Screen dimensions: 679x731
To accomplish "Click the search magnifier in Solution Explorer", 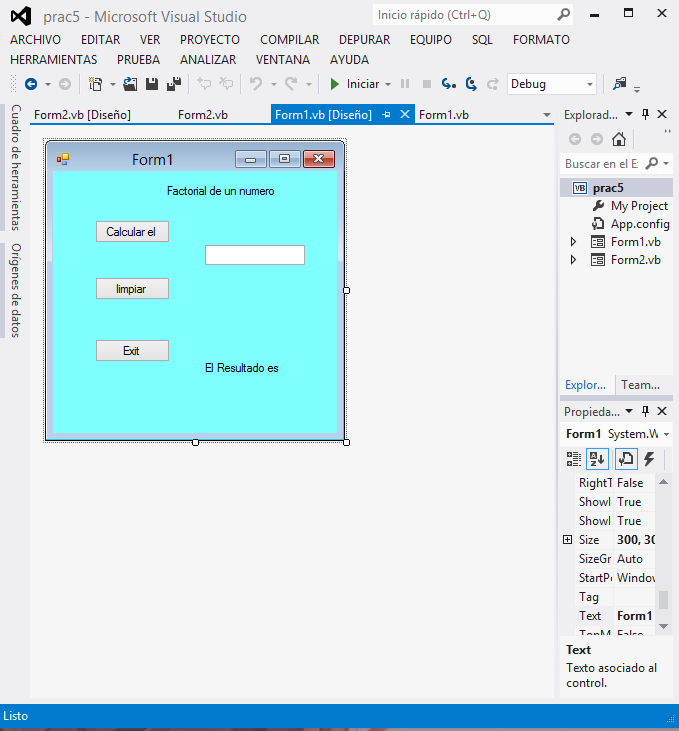I will coord(651,164).
